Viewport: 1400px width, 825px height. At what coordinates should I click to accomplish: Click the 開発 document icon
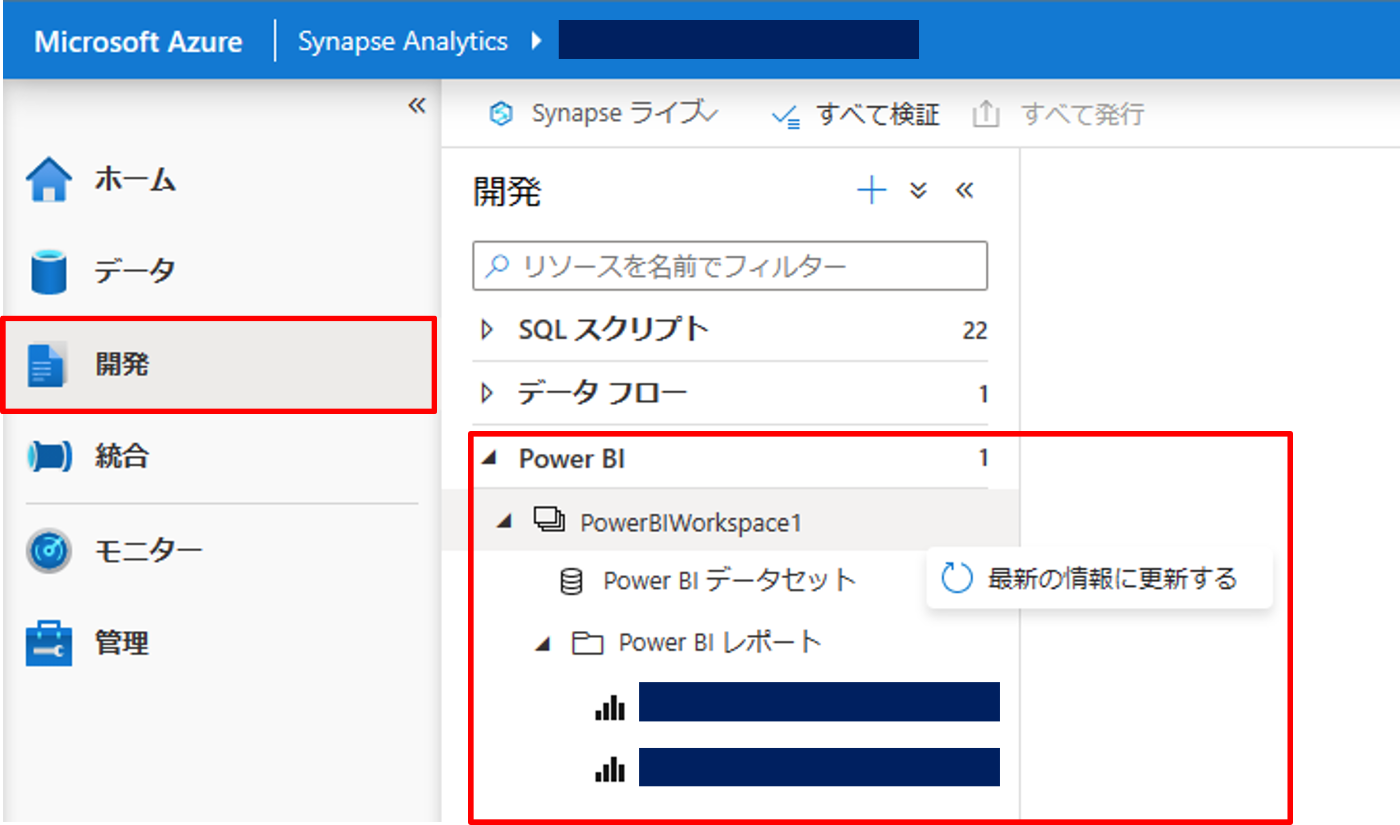pyautogui.click(x=47, y=365)
